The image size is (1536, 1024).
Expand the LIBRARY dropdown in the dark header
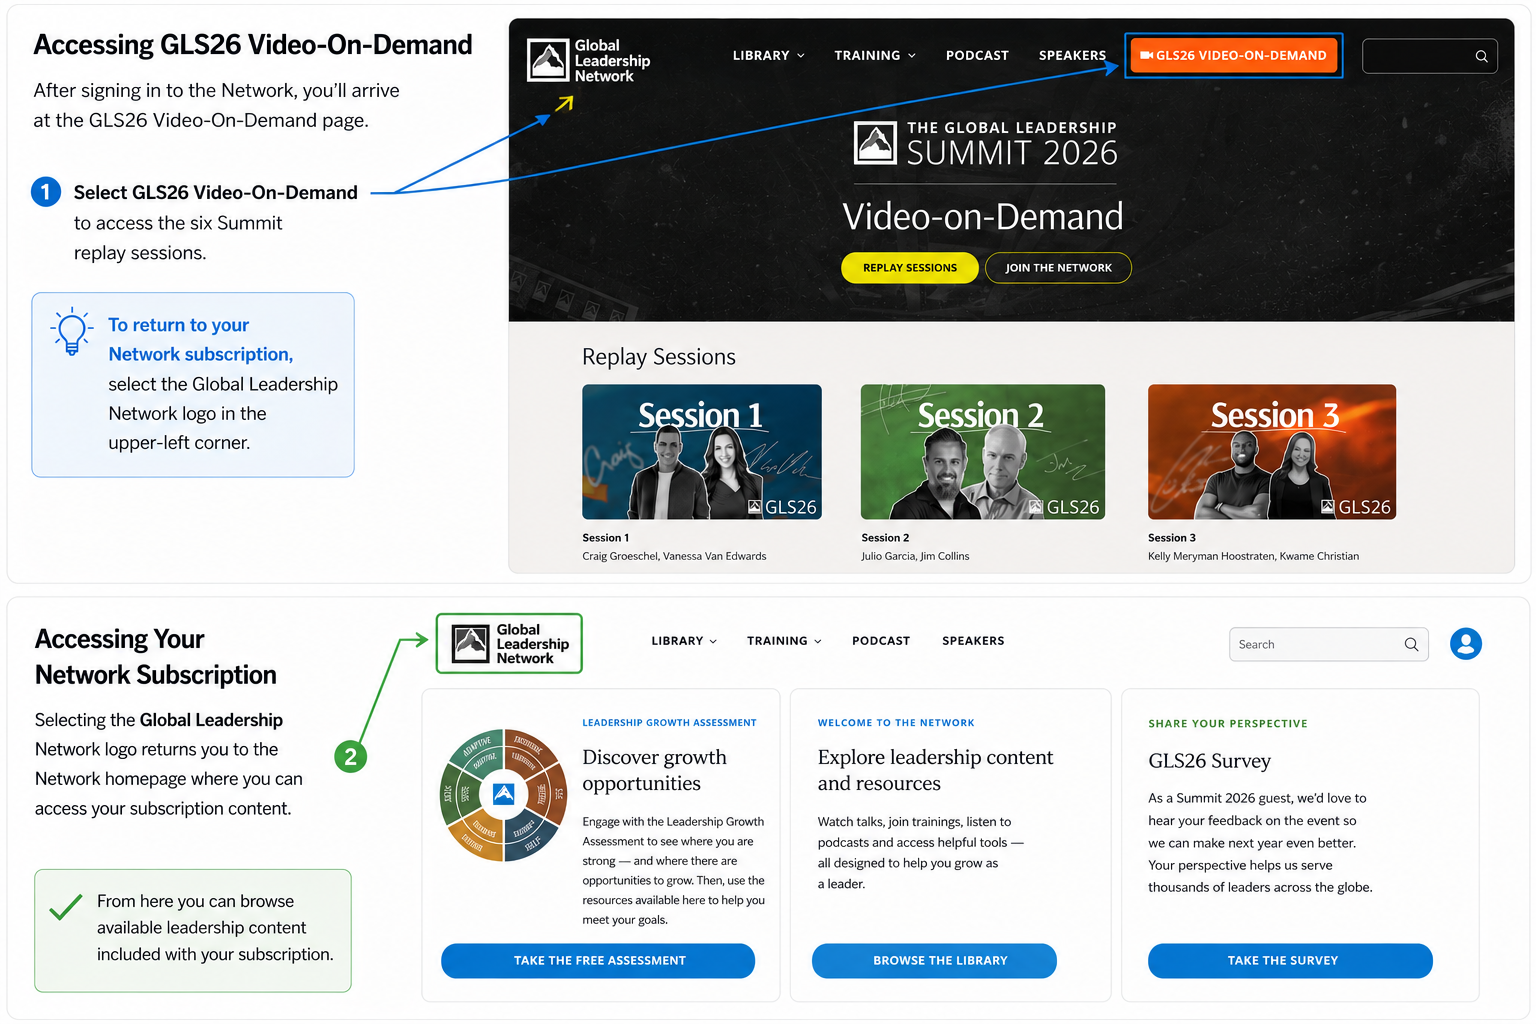768,55
